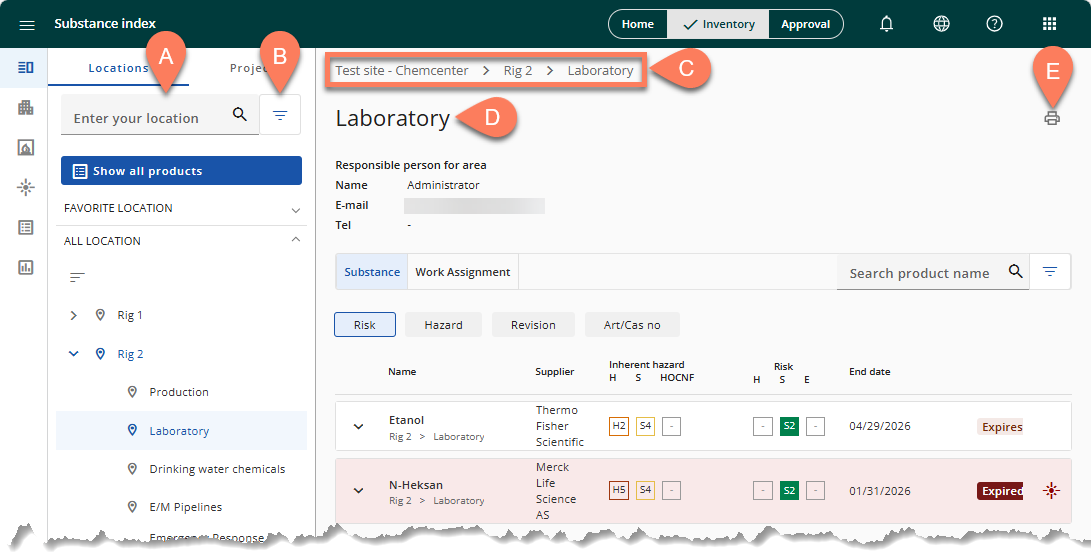
Task: Open the hamburger main menu
Action: click(x=27, y=24)
